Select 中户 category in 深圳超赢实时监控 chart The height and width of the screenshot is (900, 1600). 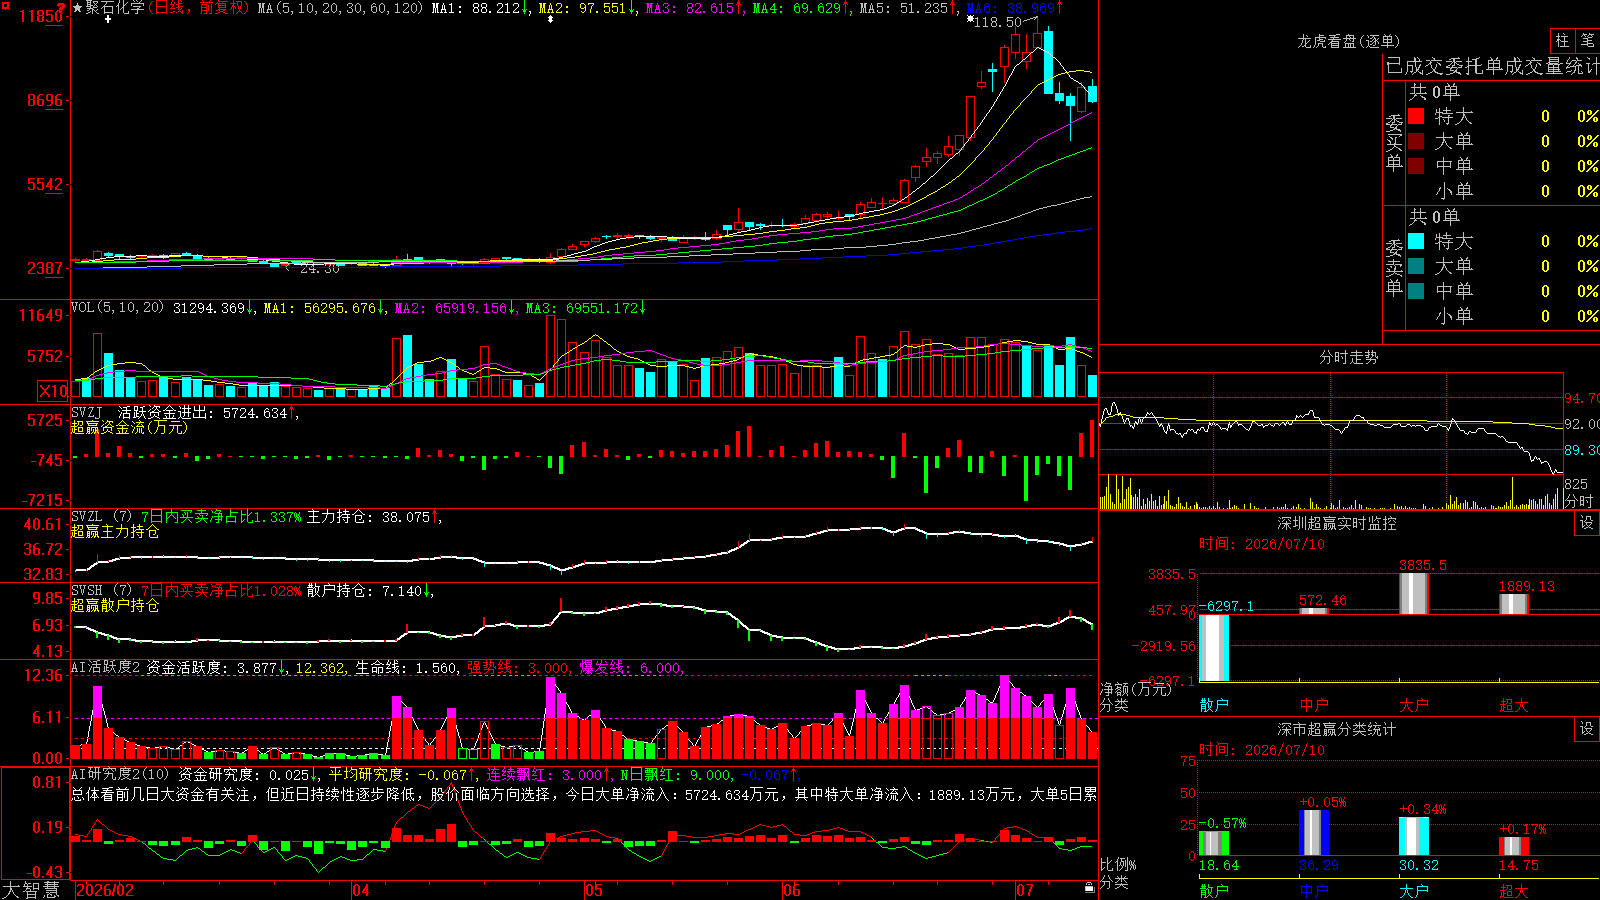(x=1314, y=705)
